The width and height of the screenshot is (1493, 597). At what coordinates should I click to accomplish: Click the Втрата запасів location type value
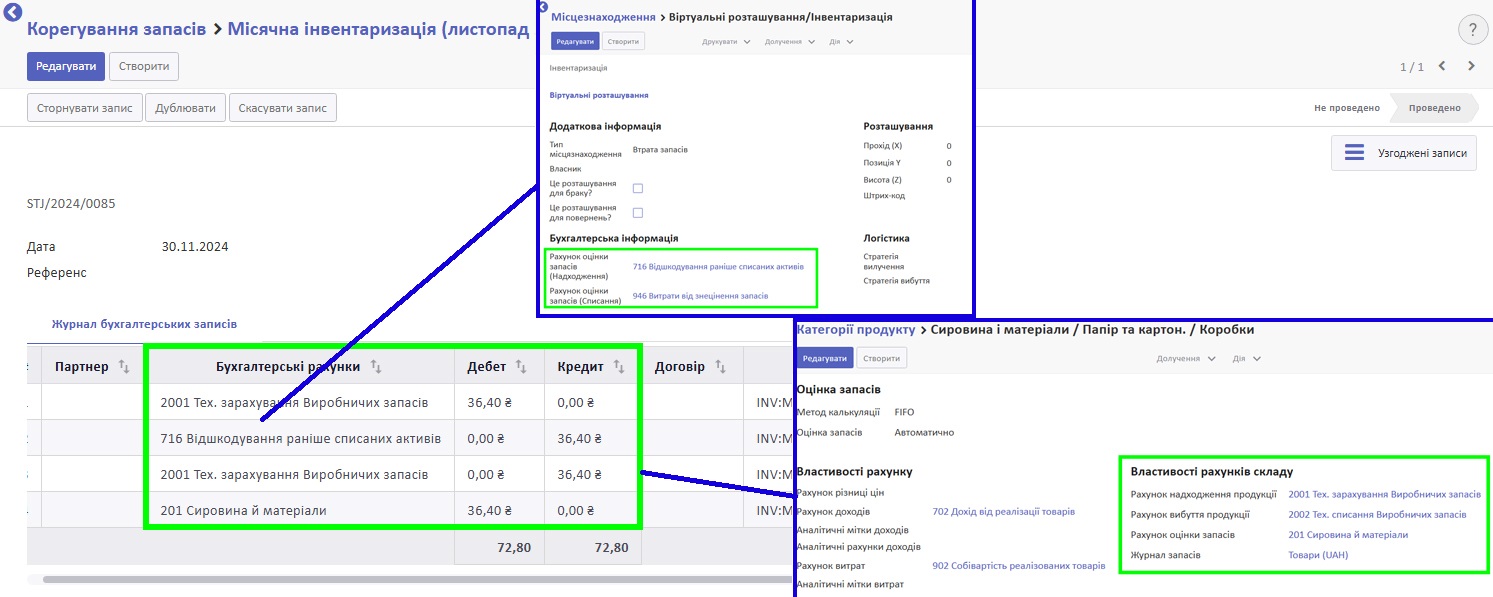(x=660, y=150)
